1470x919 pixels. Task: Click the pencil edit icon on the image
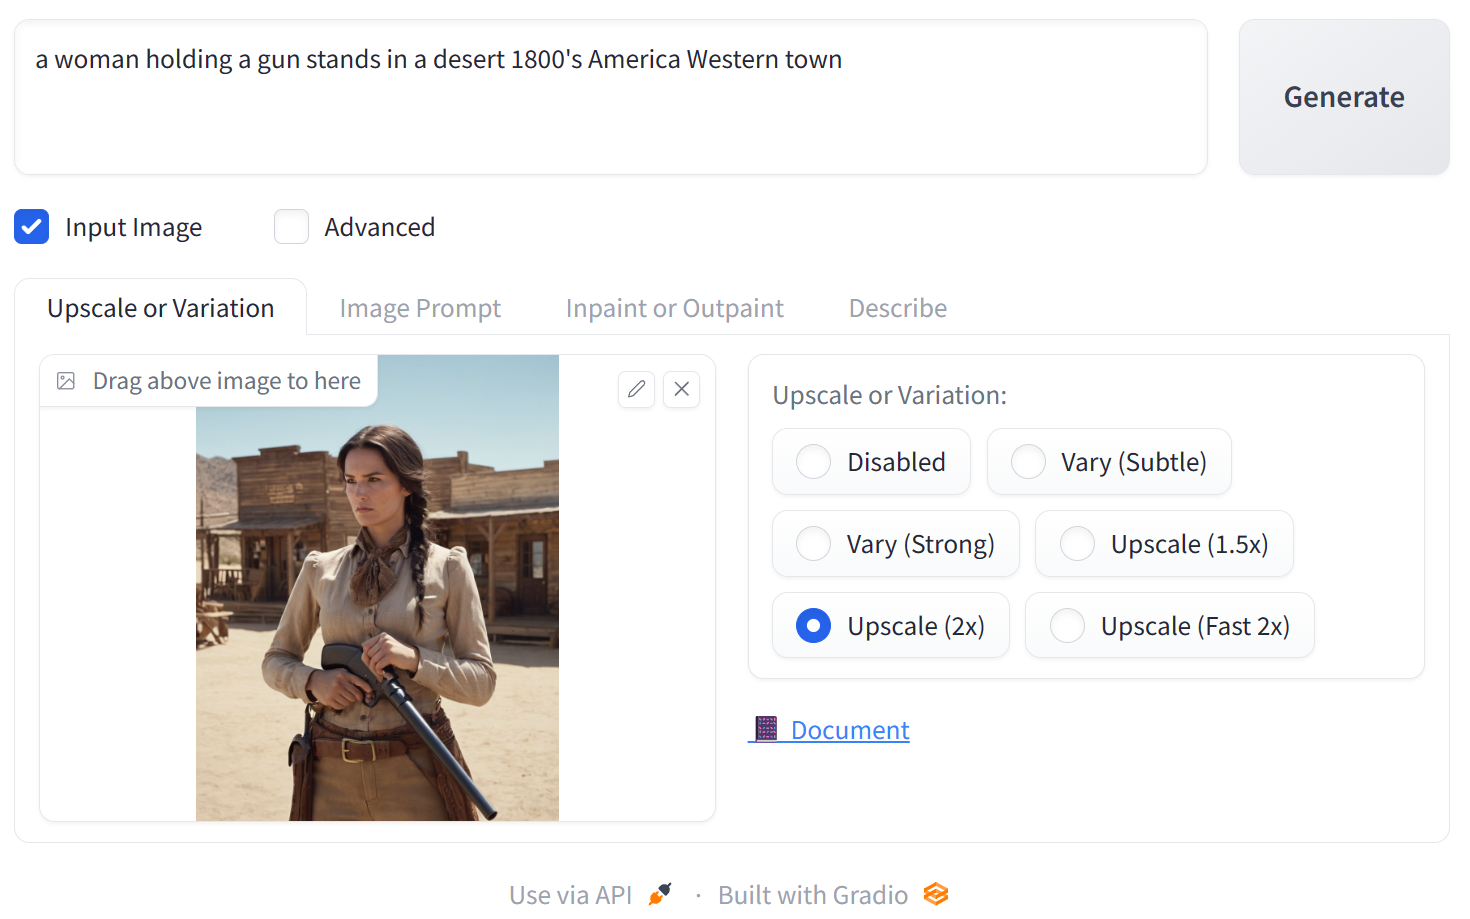636,389
